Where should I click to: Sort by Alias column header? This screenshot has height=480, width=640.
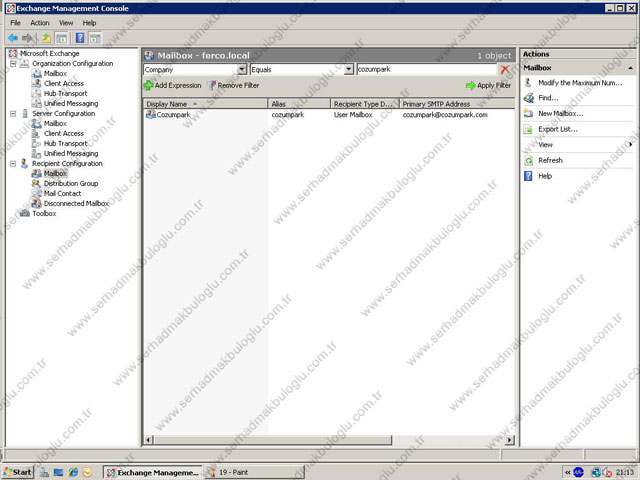pos(299,104)
